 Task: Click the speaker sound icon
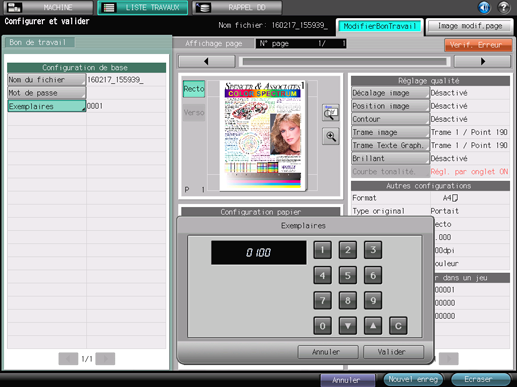coord(484,7)
